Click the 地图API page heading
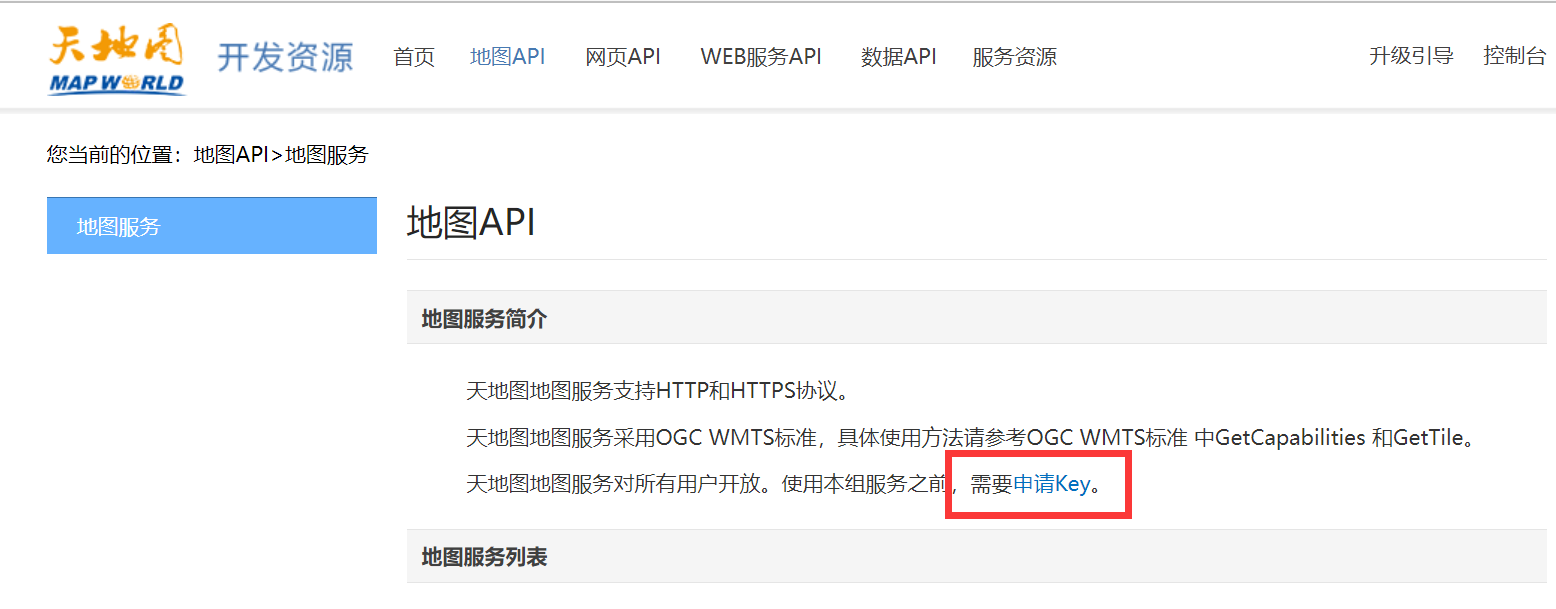This screenshot has height=609, width=1556. 471,223
